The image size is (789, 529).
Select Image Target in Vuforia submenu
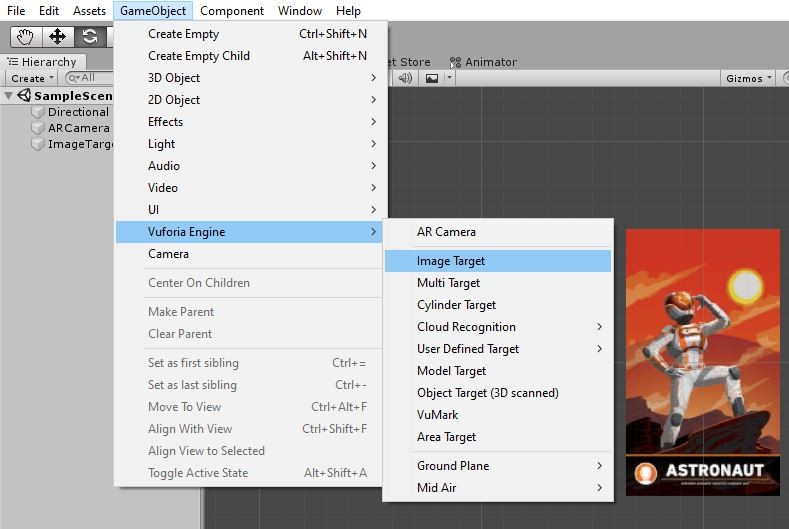click(x=498, y=261)
